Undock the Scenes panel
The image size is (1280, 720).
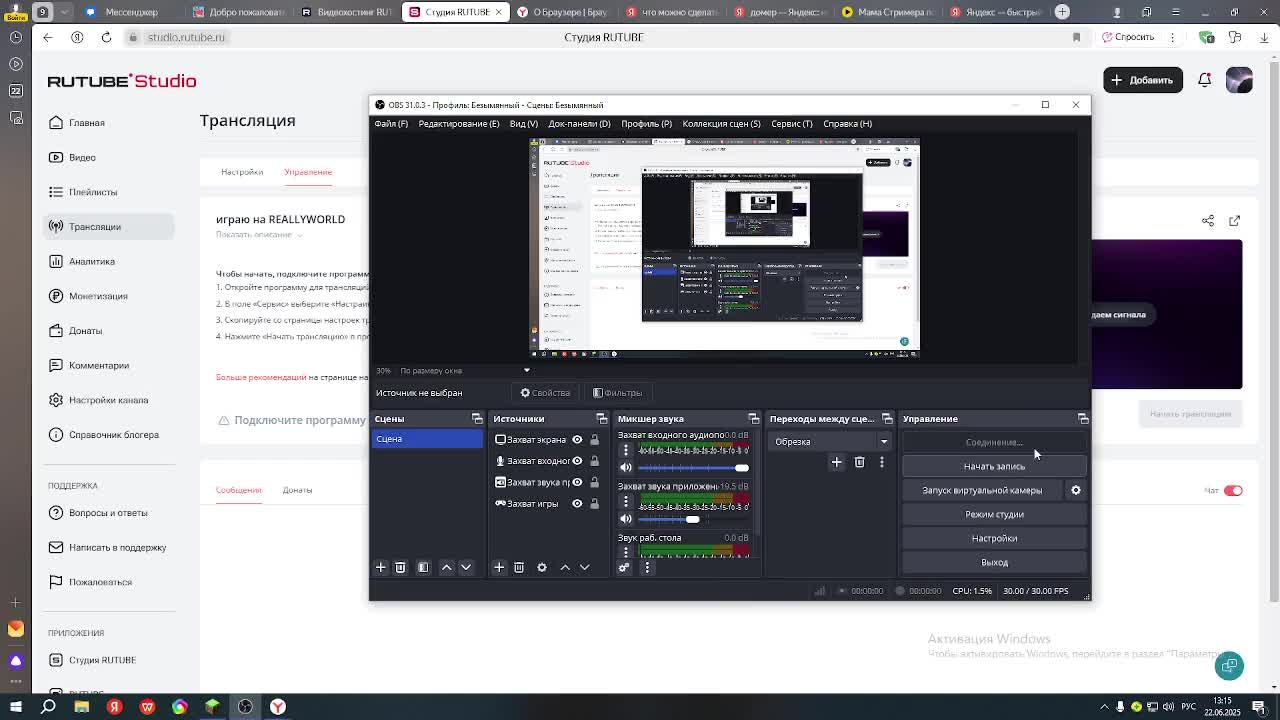tap(477, 419)
